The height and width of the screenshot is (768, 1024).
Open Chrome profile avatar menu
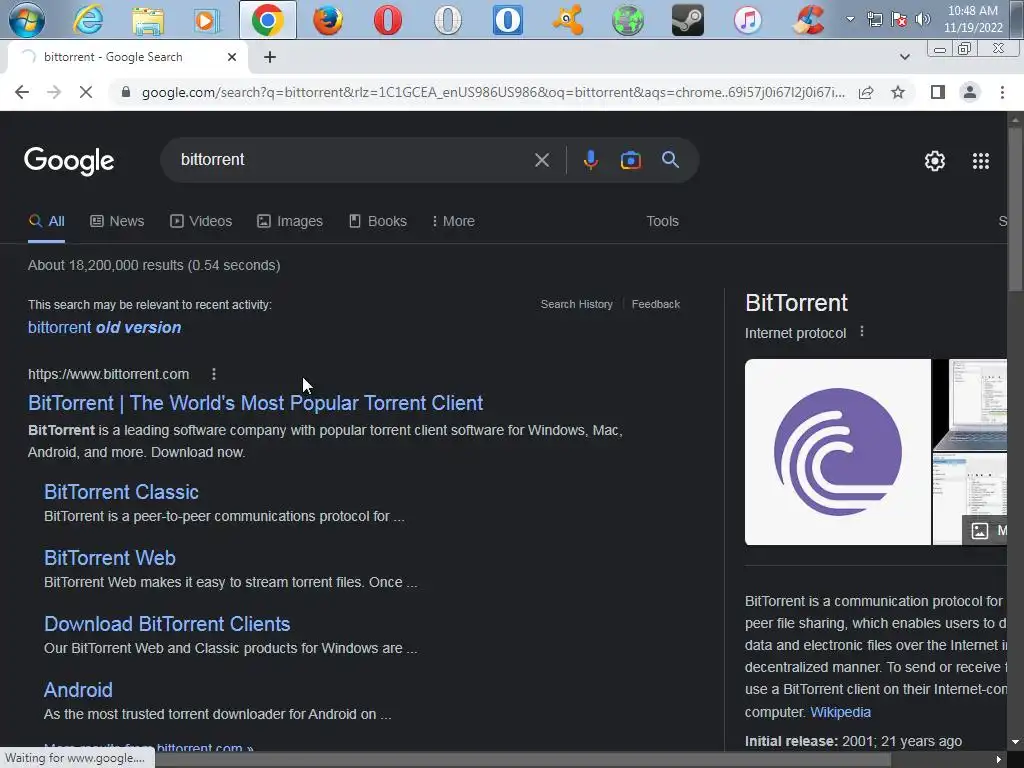(970, 92)
